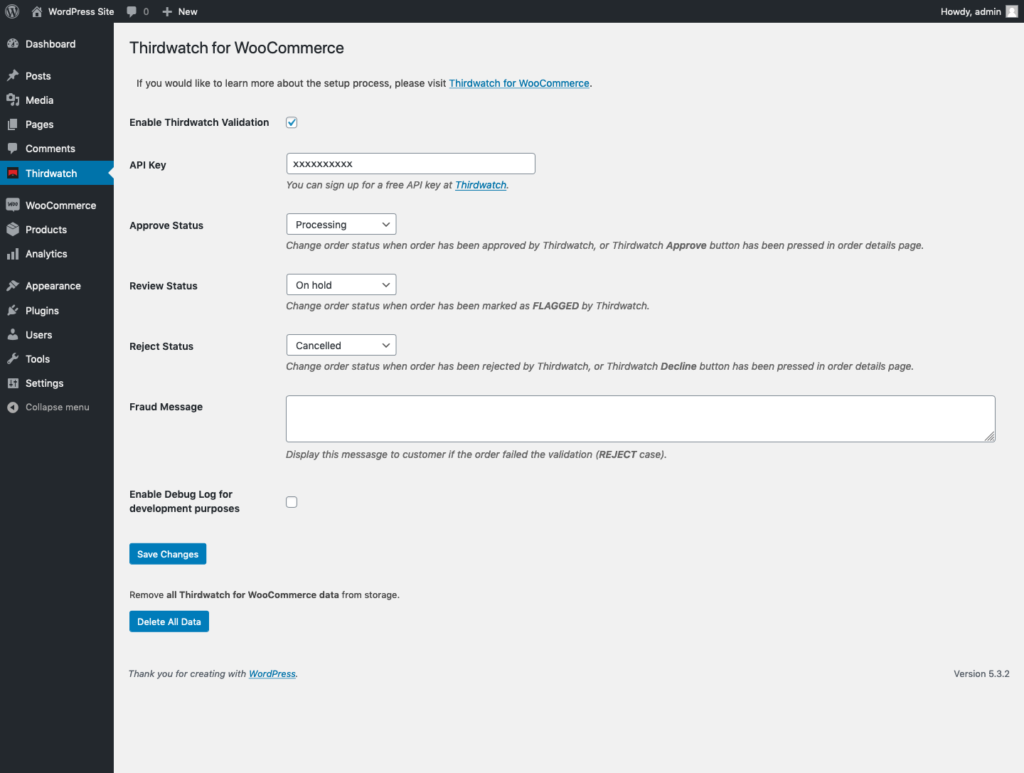The image size is (1024, 773).
Task: Disable the Enable Thirdwatch Validation checkbox
Action: [x=292, y=122]
